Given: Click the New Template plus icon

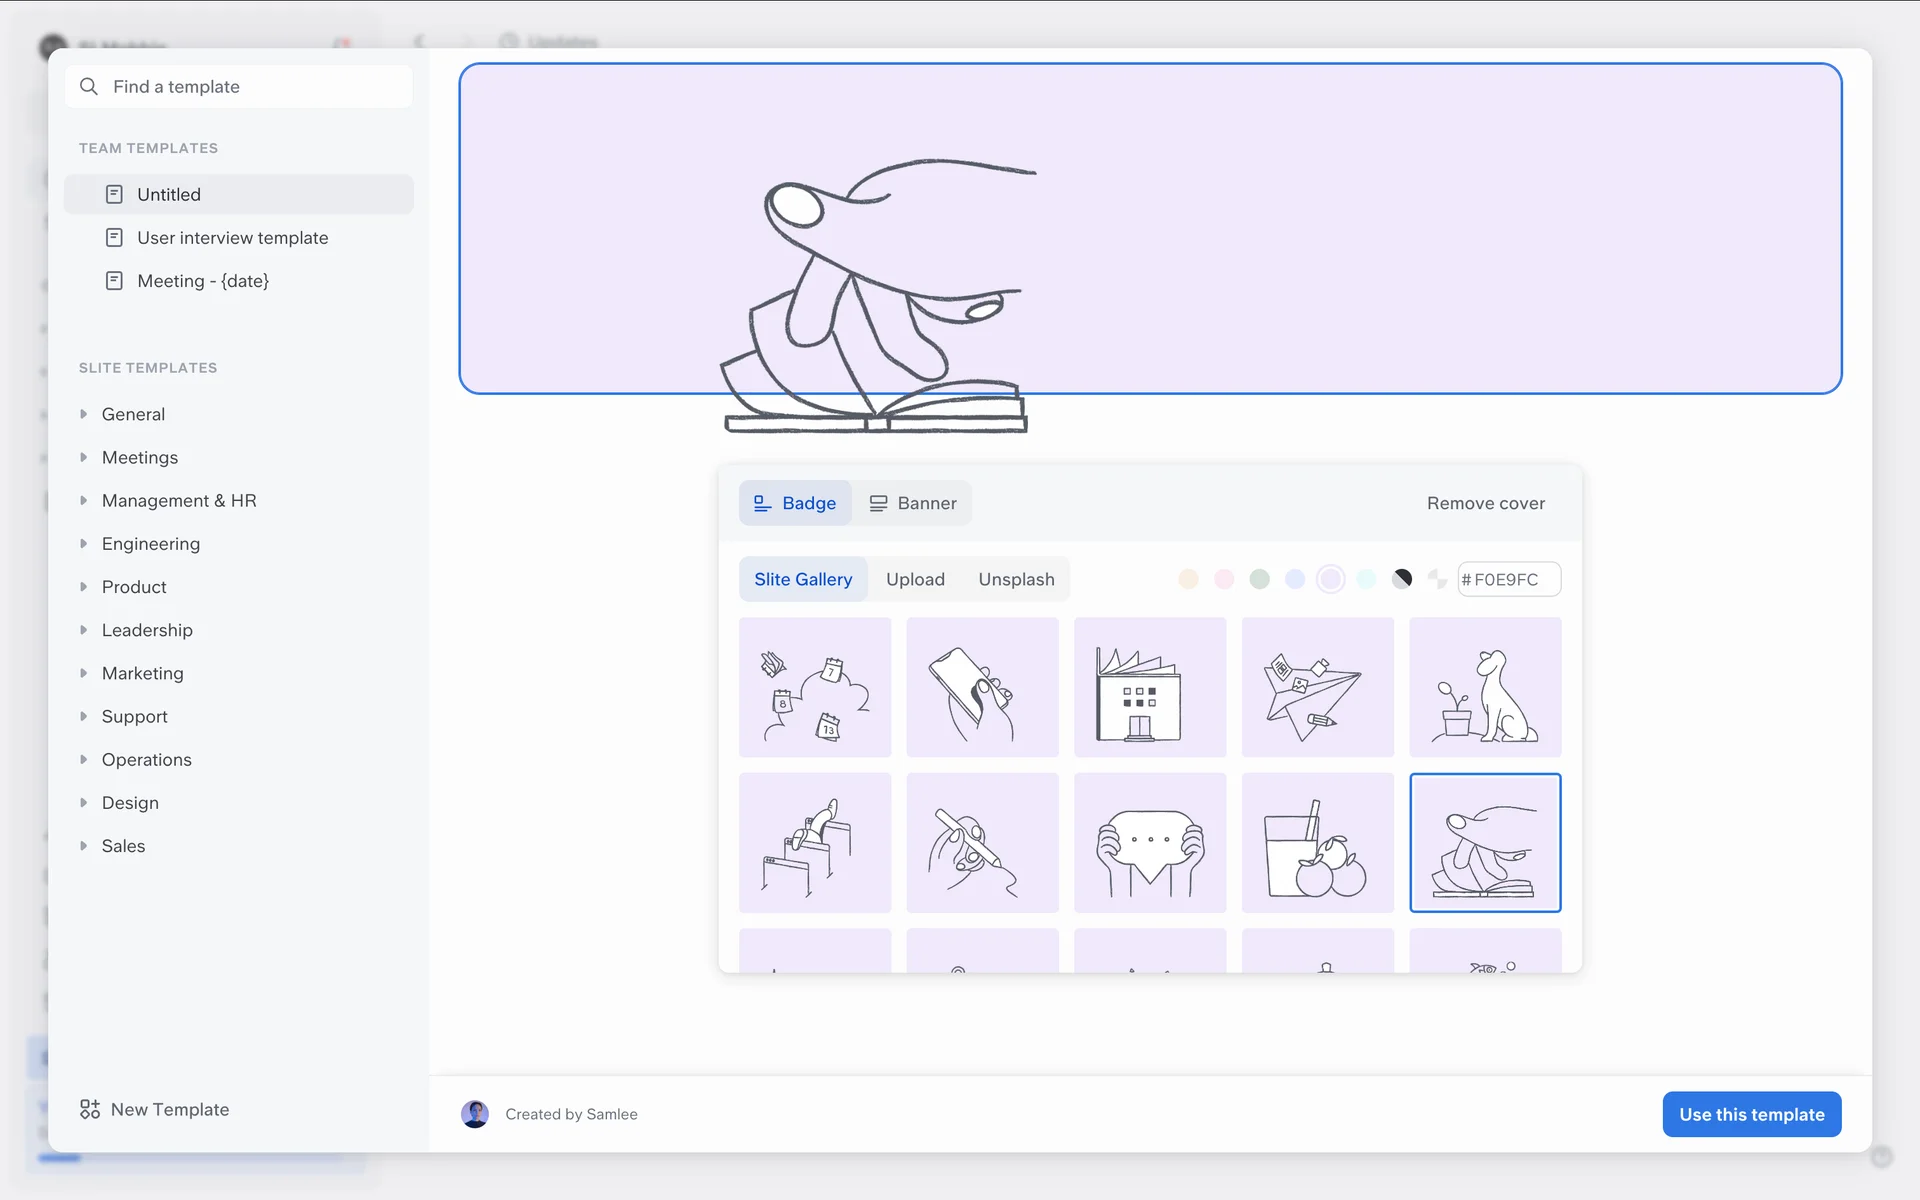Looking at the screenshot, I should click(x=90, y=1109).
